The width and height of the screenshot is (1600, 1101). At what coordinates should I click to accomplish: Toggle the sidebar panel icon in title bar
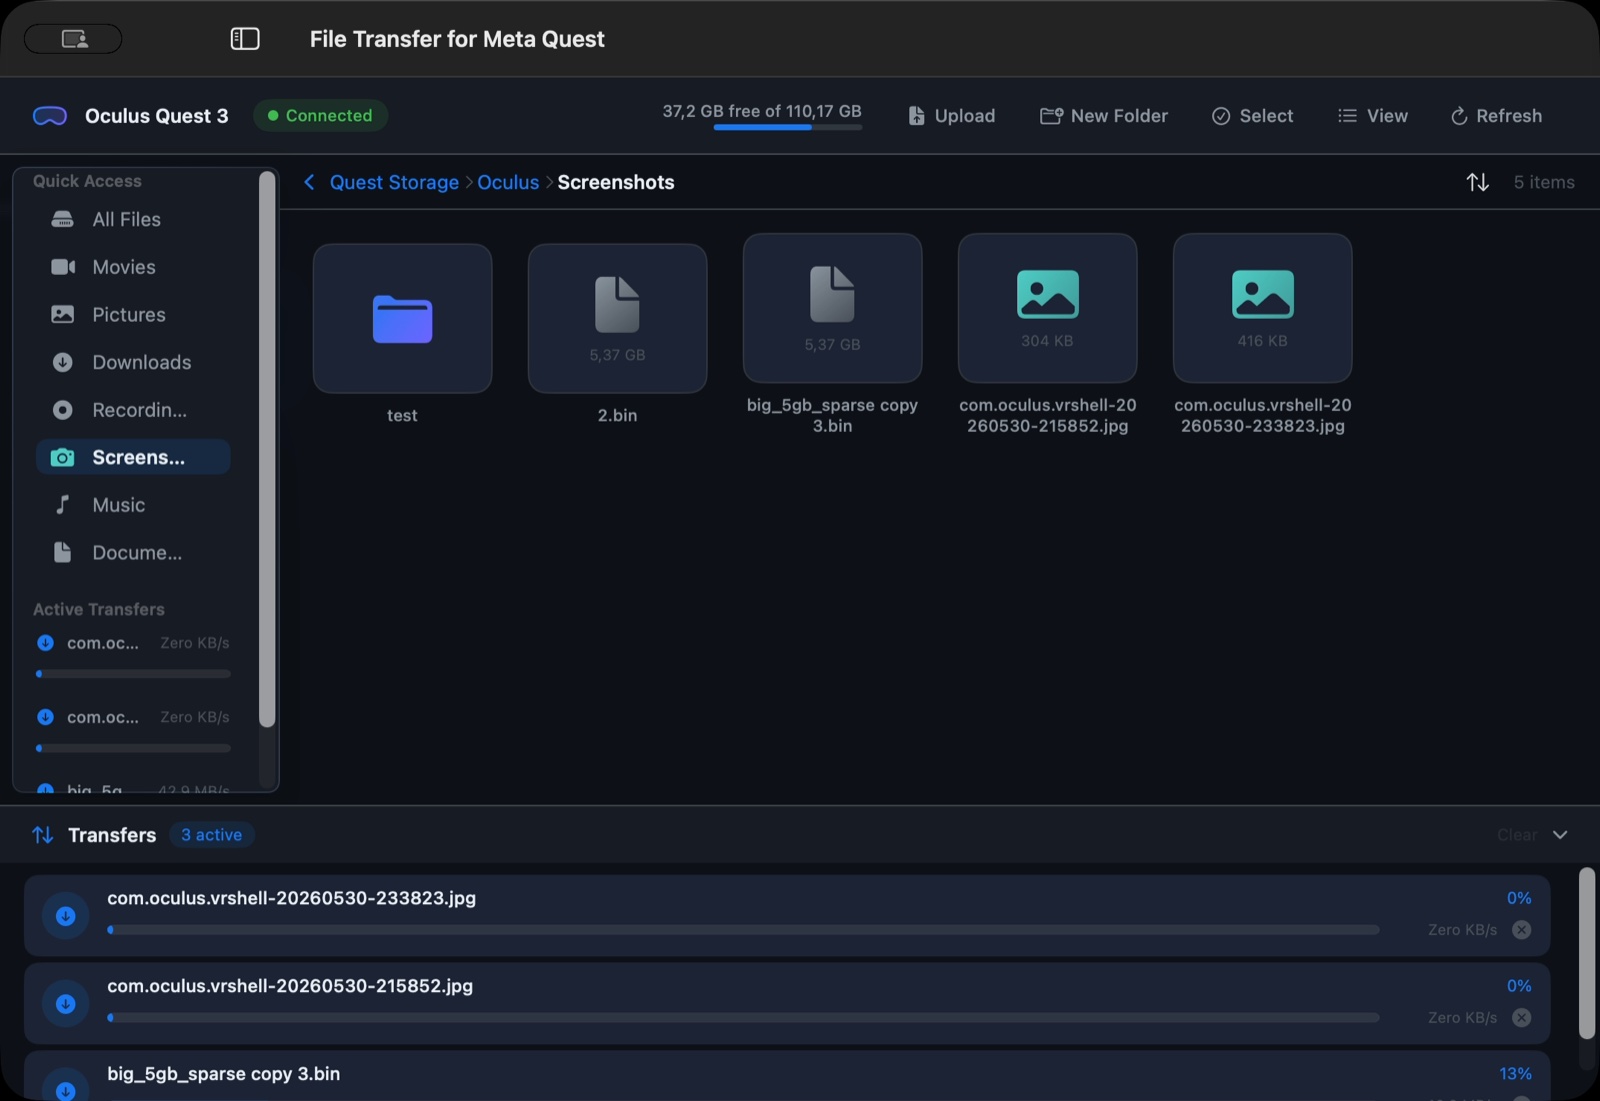click(x=245, y=38)
